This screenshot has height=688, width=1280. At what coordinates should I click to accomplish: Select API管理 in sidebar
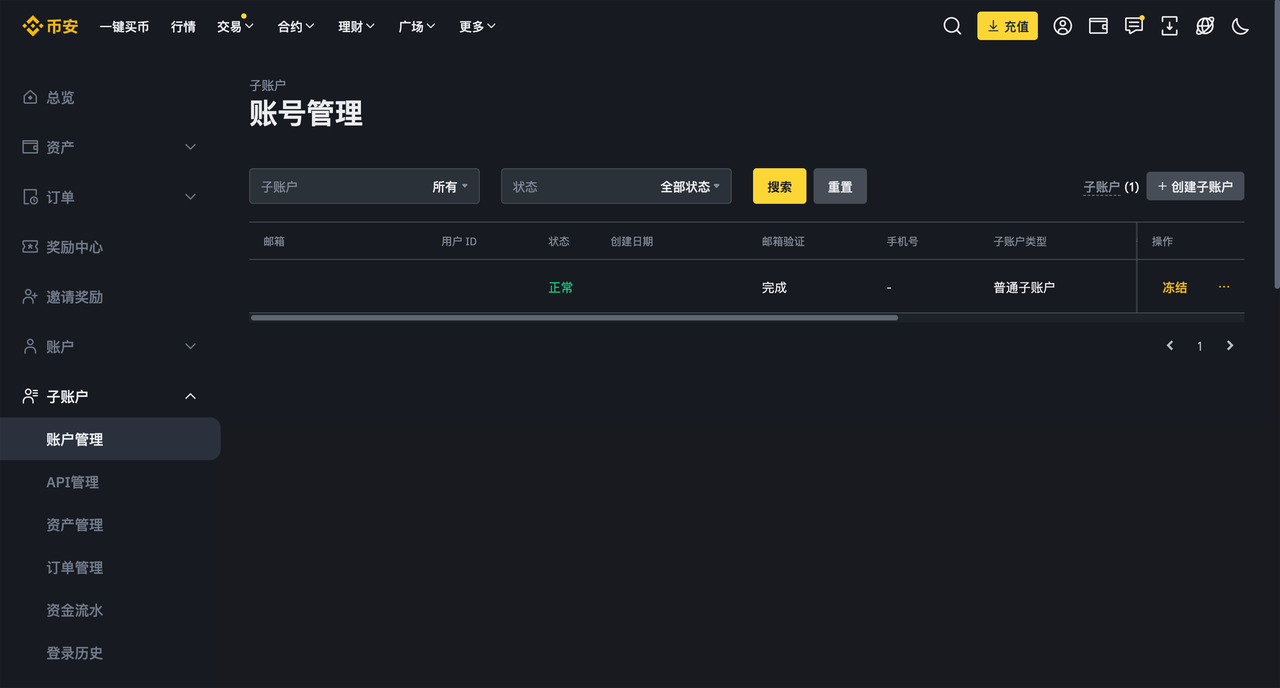click(x=73, y=482)
